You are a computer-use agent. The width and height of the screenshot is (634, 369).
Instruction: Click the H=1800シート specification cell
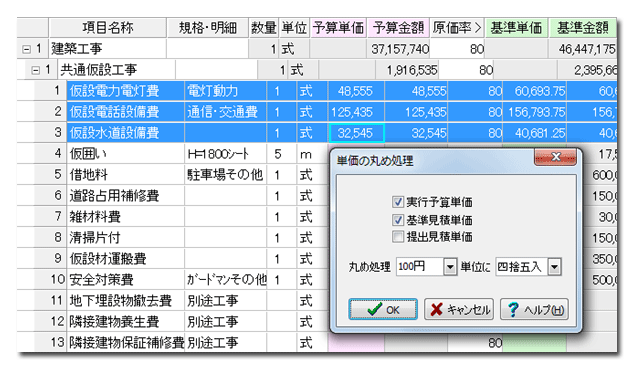tap(226, 154)
